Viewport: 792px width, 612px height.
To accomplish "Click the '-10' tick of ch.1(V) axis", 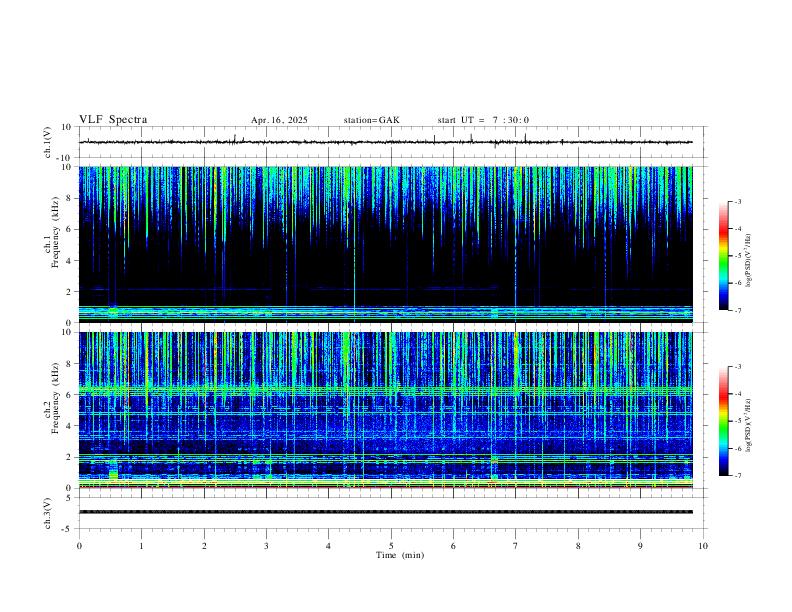I will click(65, 158).
